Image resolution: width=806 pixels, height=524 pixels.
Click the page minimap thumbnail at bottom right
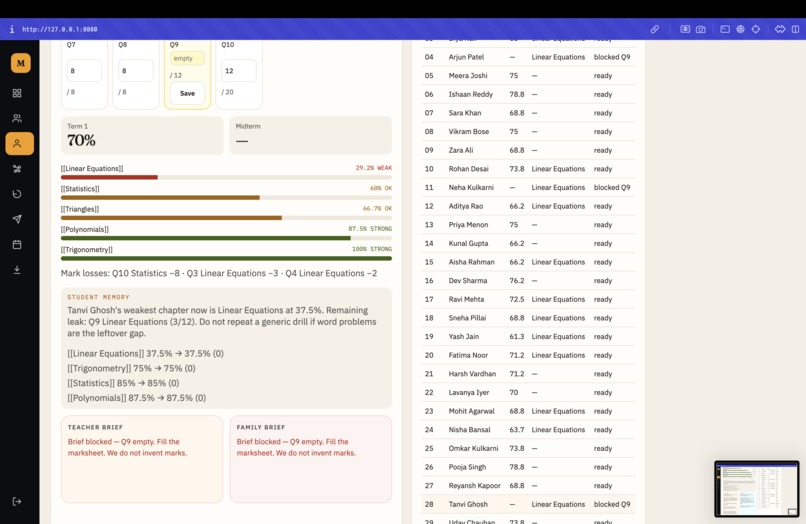pyautogui.click(x=757, y=489)
